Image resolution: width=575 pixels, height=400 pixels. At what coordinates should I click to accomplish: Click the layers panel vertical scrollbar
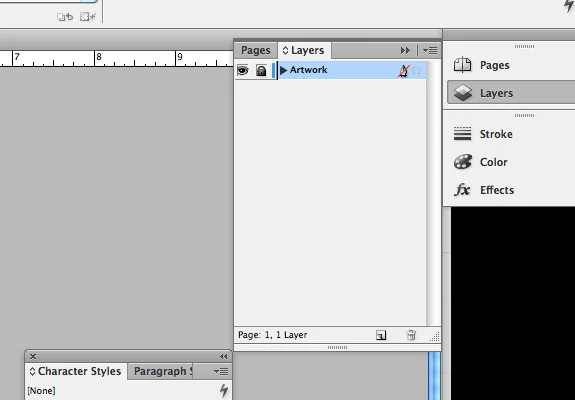coord(433,193)
